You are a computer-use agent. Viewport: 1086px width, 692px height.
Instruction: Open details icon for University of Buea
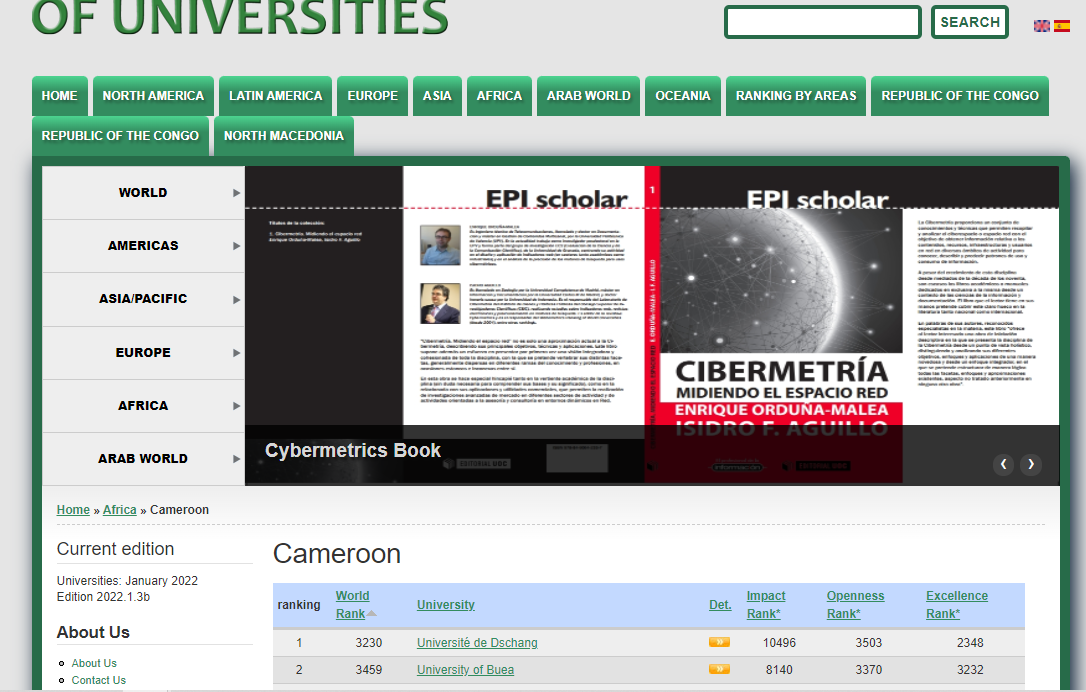(720, 669)
